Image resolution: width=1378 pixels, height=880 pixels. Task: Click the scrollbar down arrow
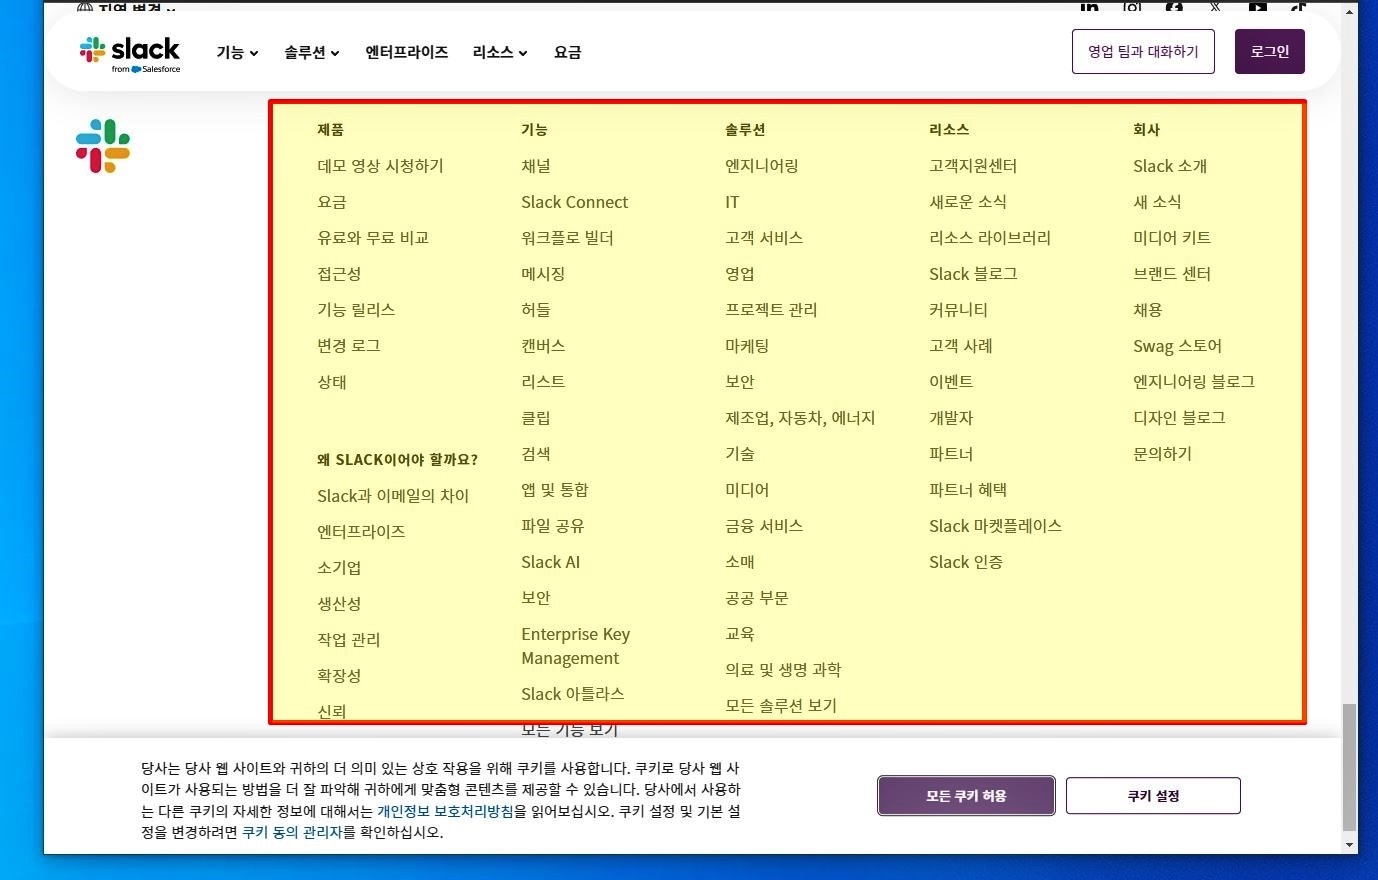(1349, 845)
